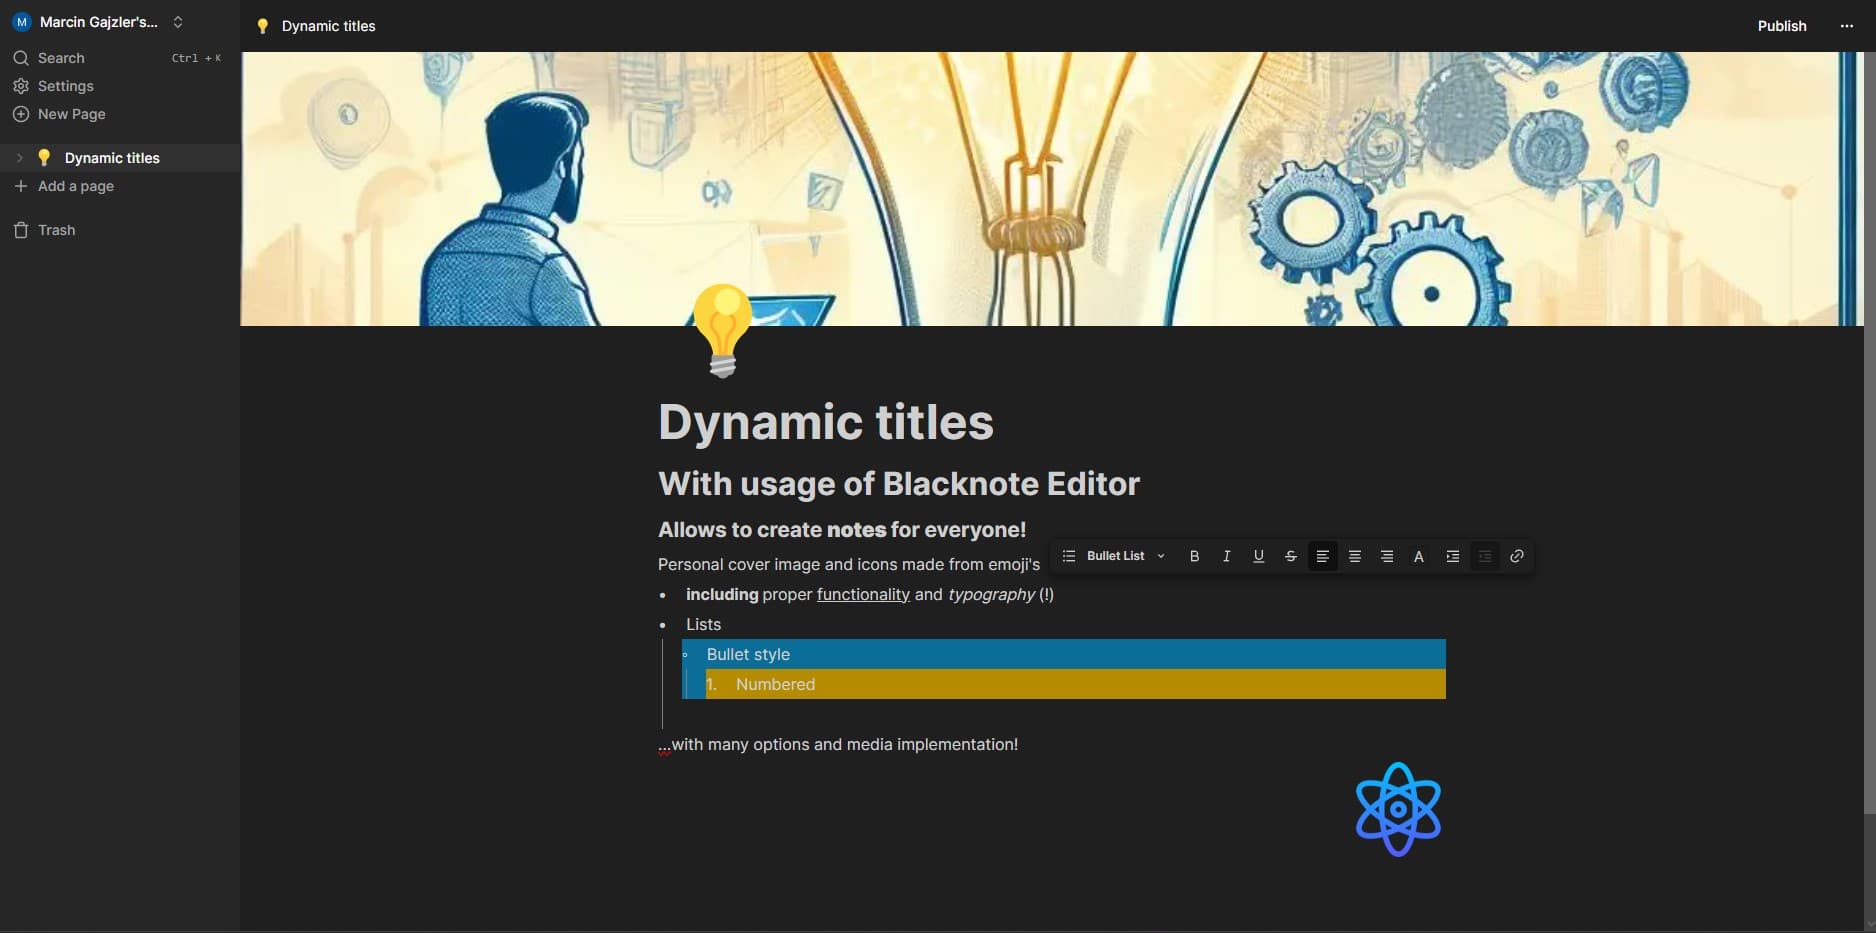Toggle italic formatting in the toolbar
This screenshot has height=933, width=1876.
click(1226, 556)
